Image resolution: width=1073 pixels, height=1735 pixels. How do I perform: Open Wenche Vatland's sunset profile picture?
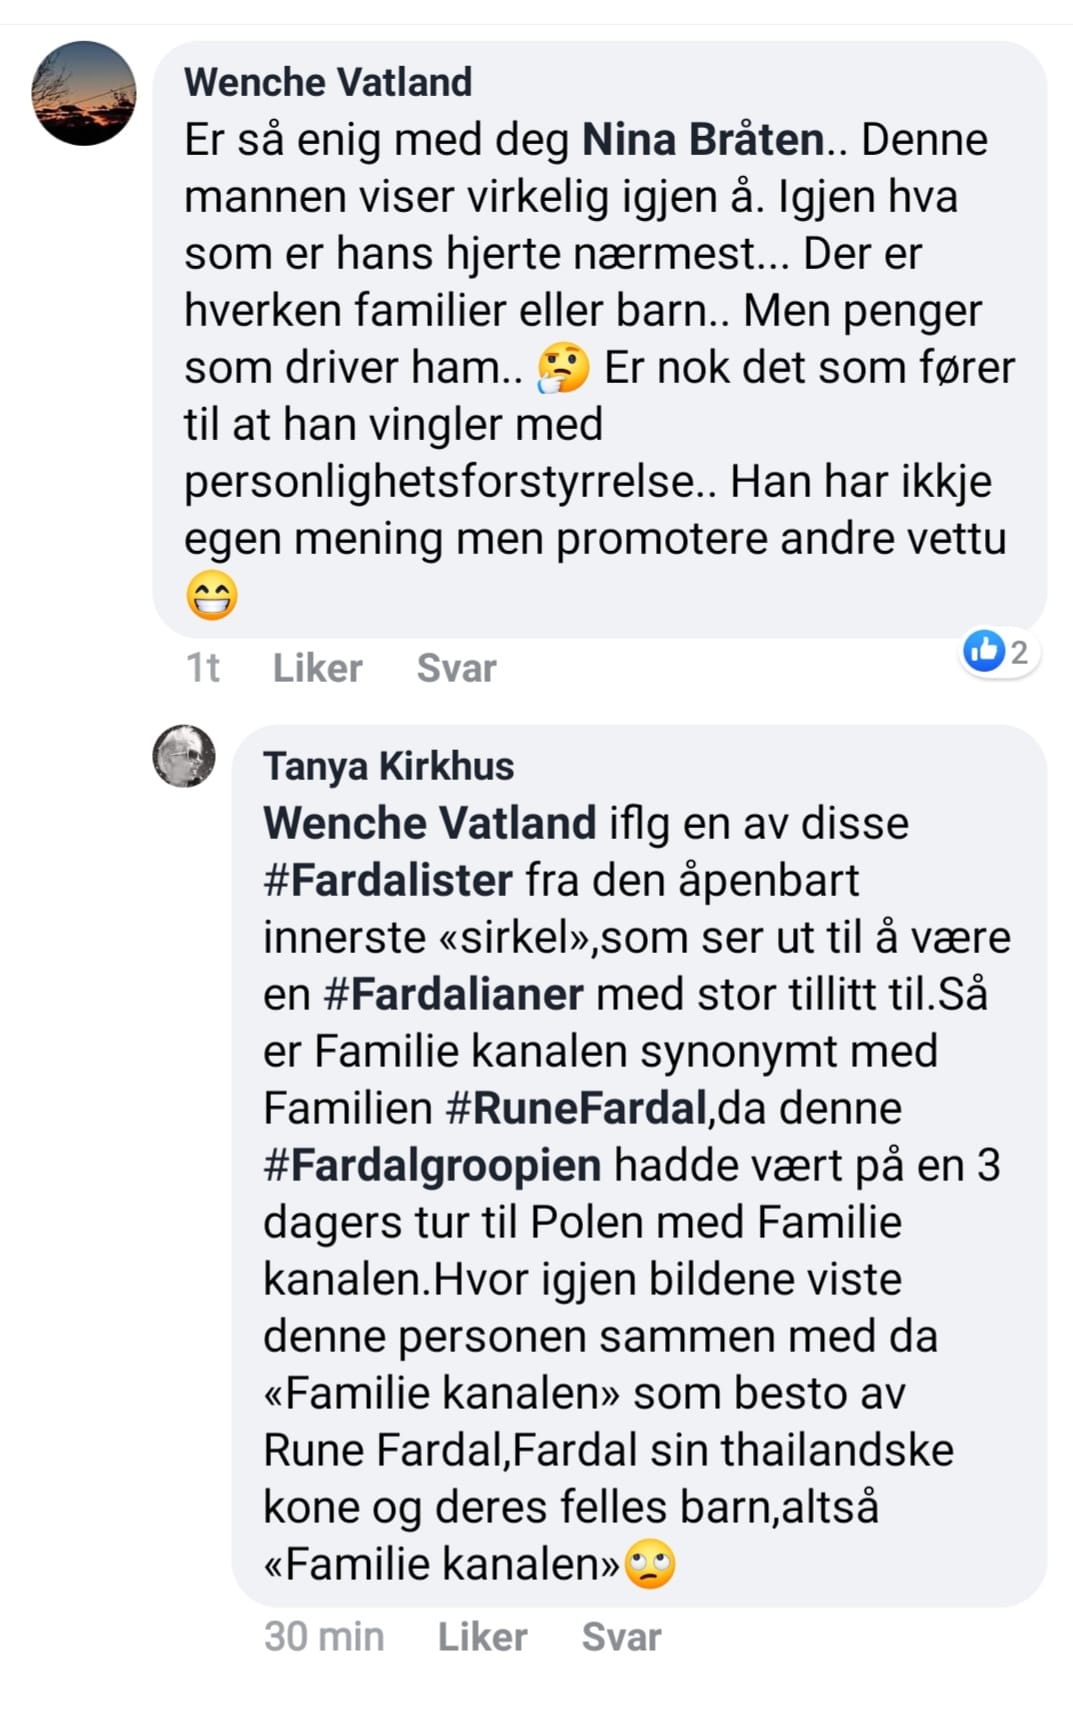tap(85, 93)
